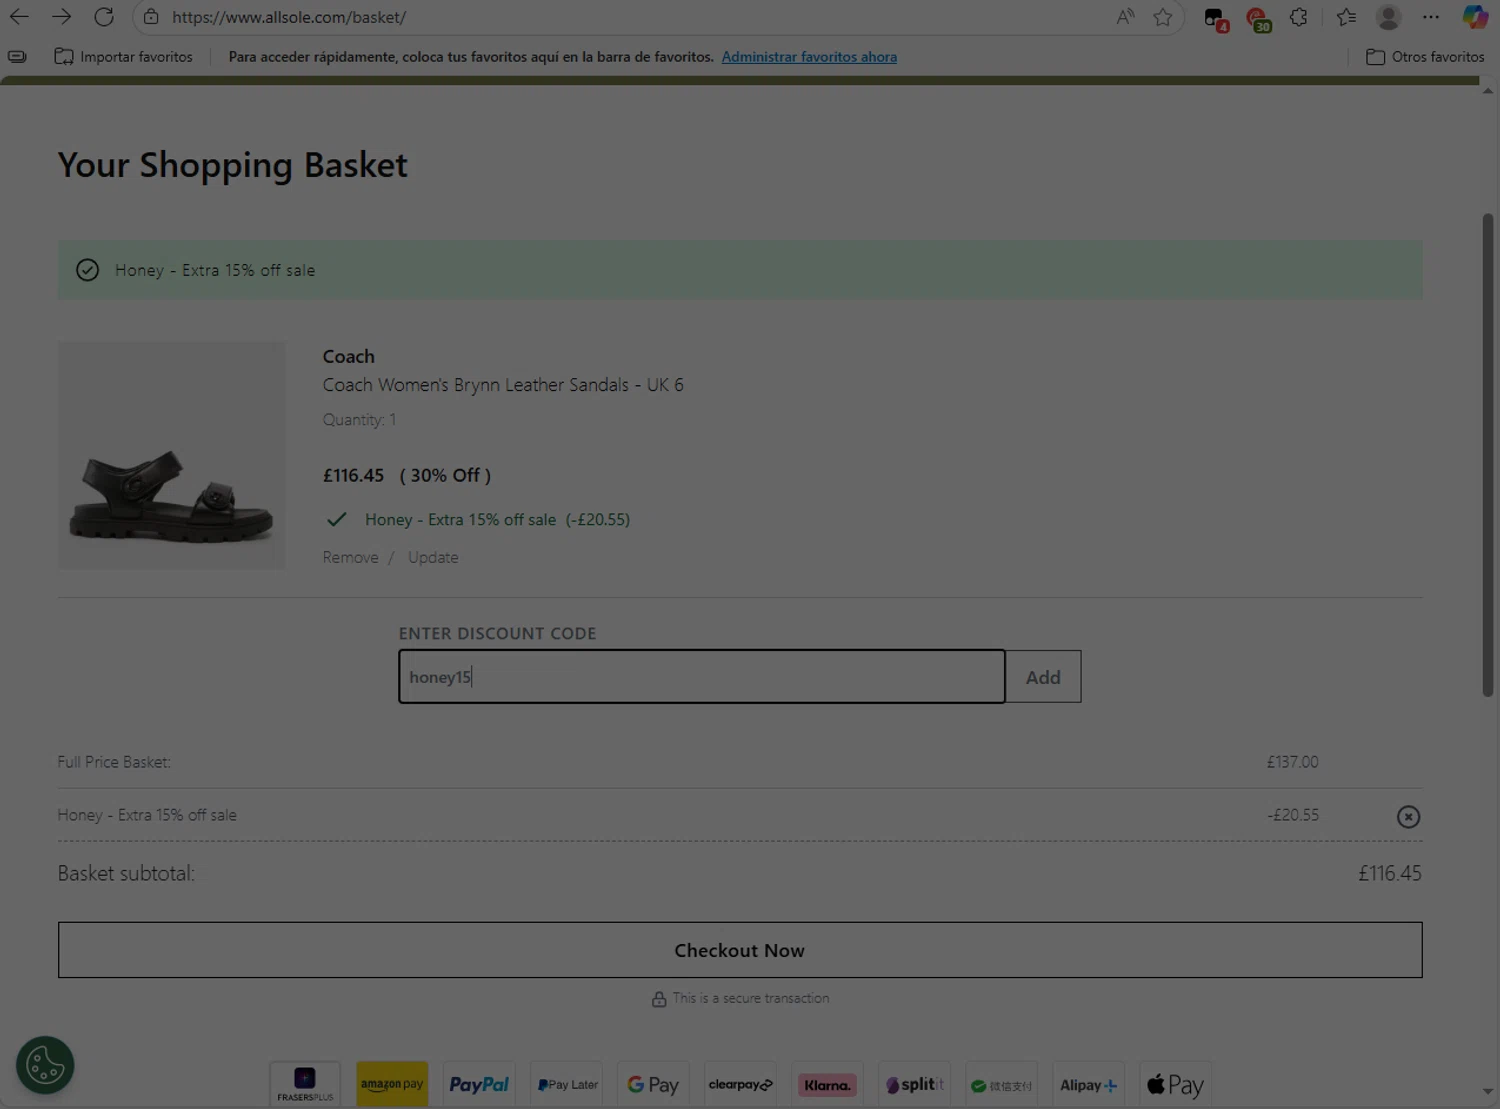Click the Coach brand name
Viewport: 1500px width, 1109px height.
(x=348, y=357)
